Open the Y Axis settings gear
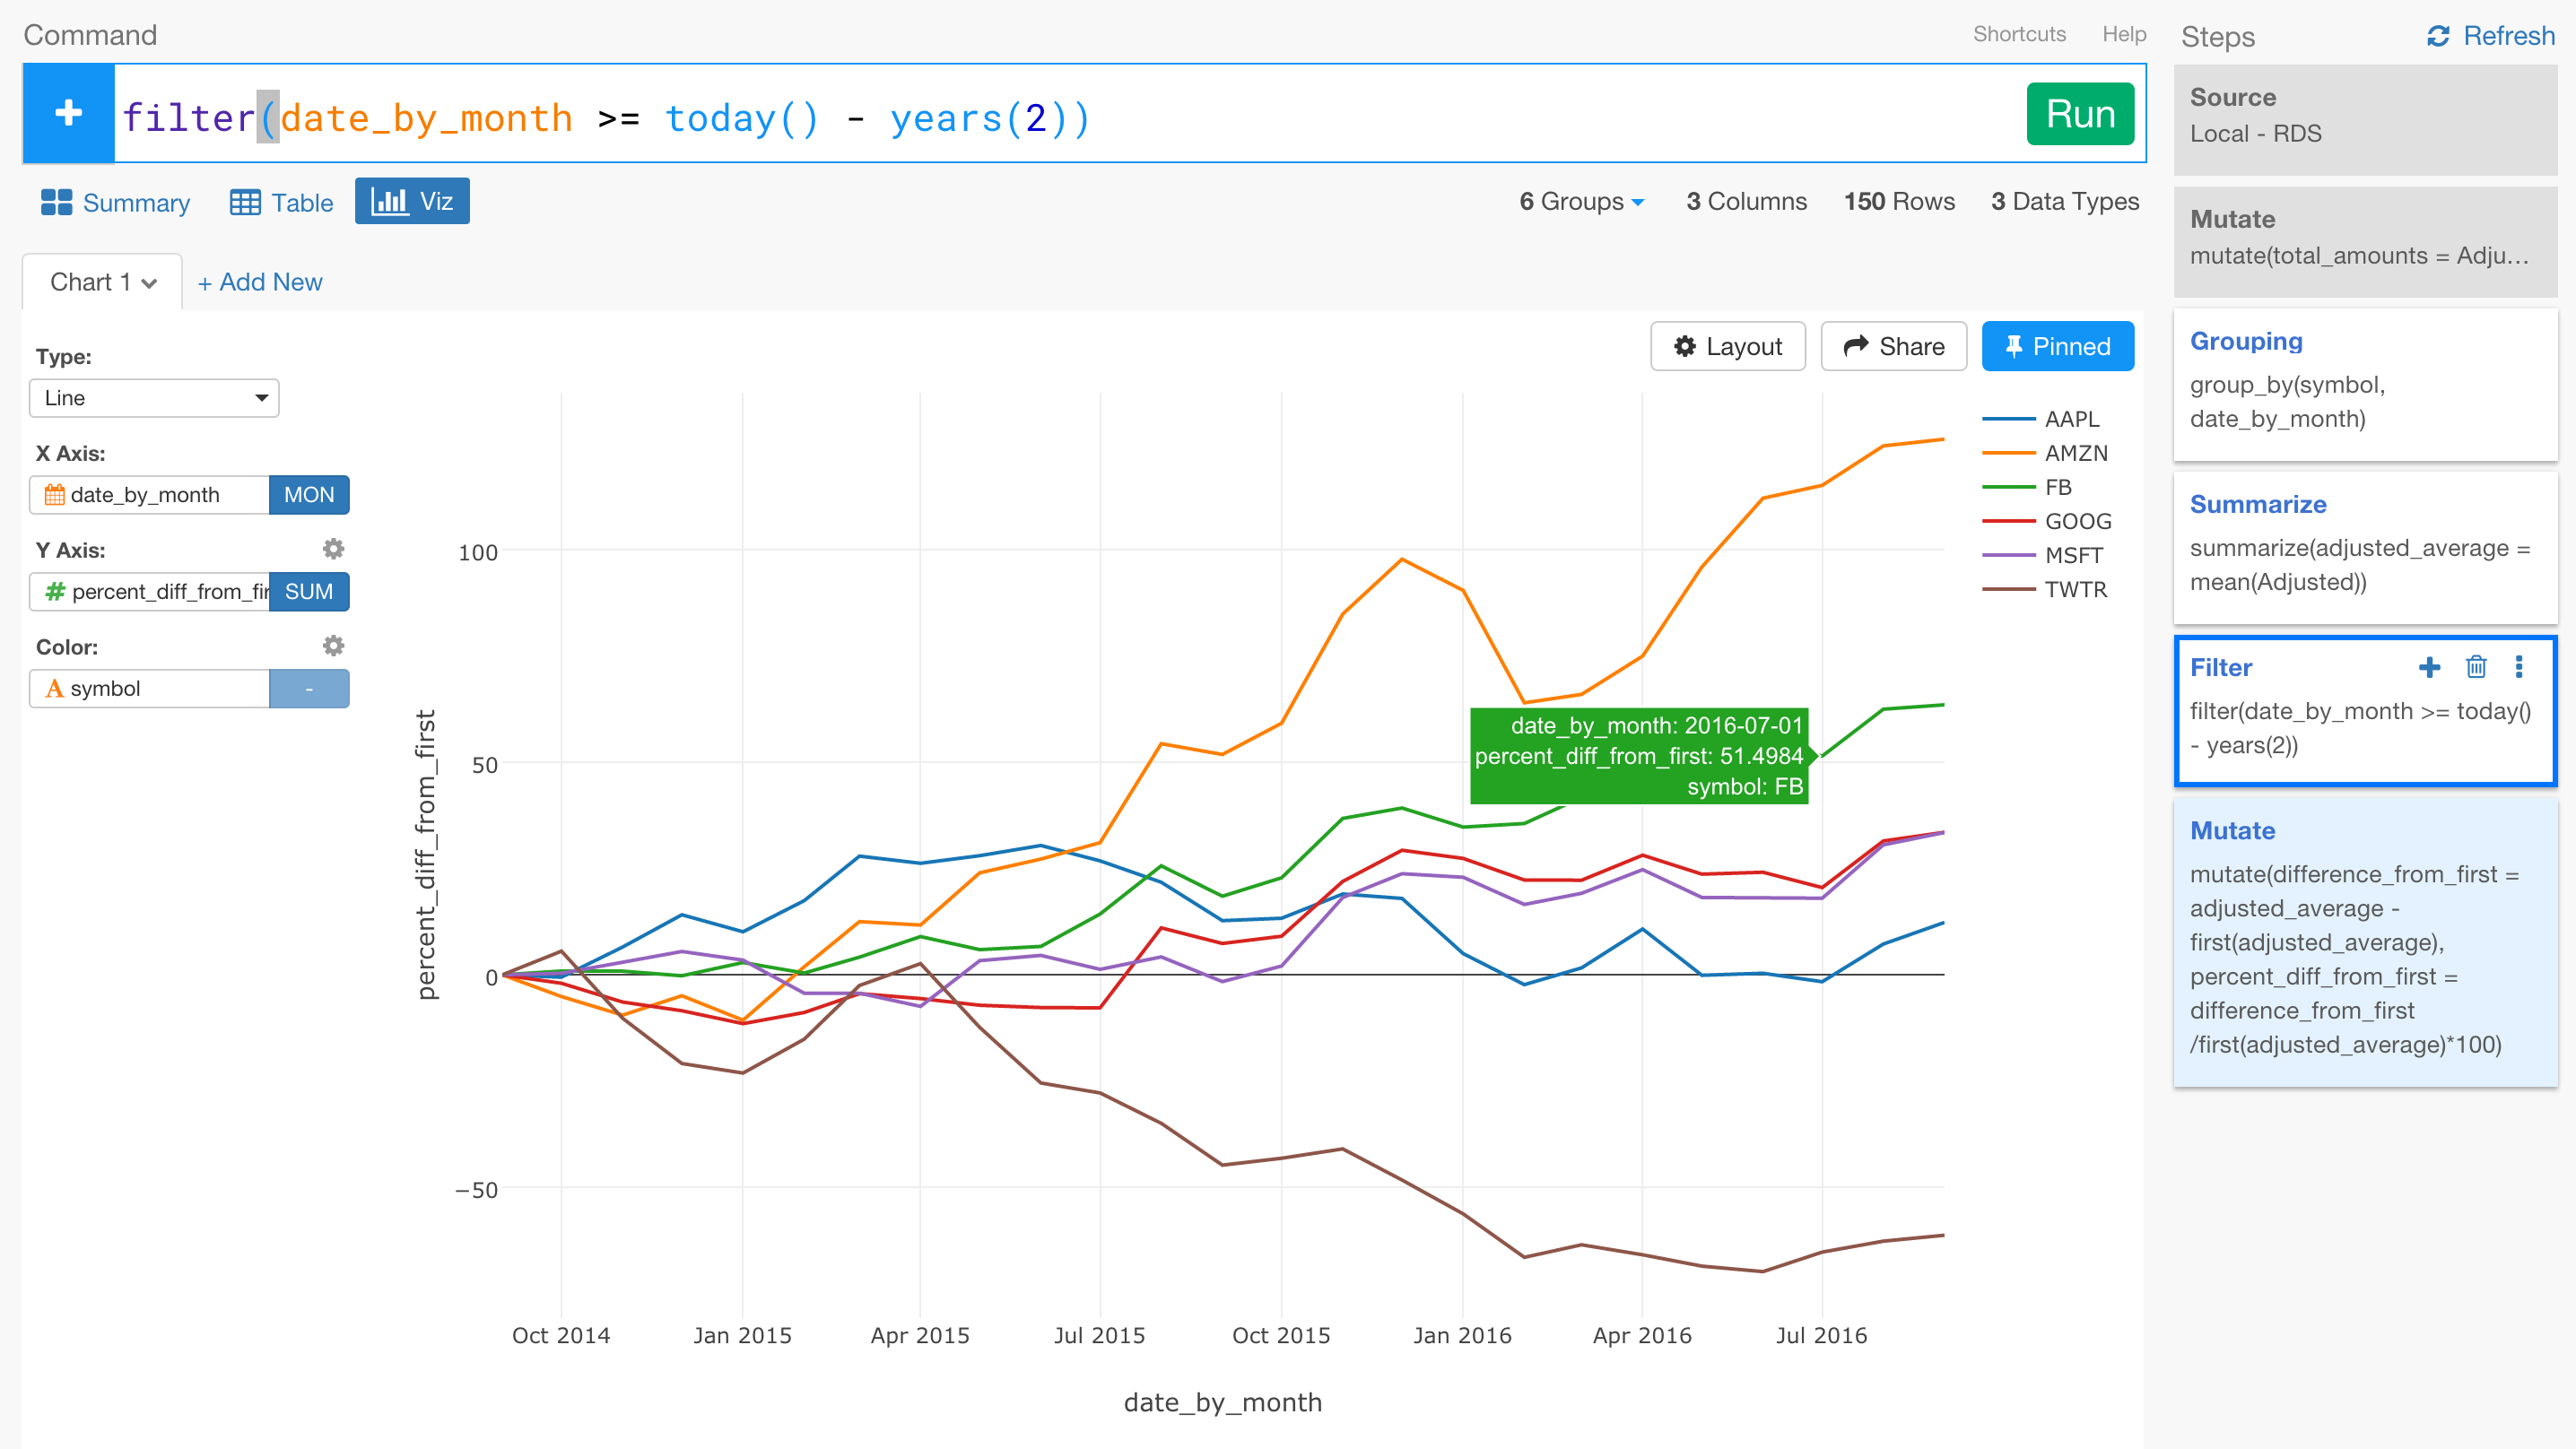Image resolution: width=2576 pixels, height=1449 pixels. point(334,548)
